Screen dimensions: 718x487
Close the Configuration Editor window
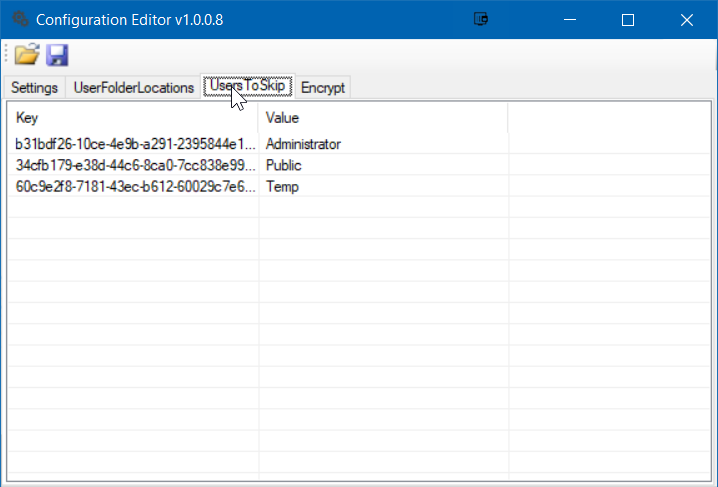tap(686, 20)
